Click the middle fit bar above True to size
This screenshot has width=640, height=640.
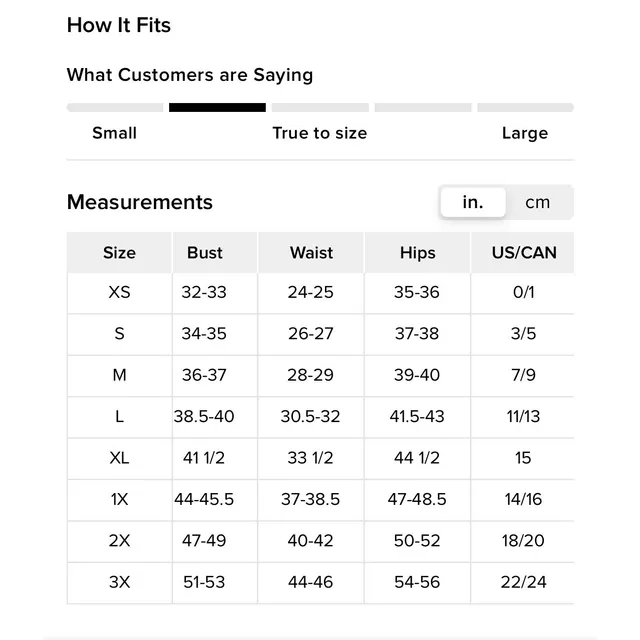320,107
